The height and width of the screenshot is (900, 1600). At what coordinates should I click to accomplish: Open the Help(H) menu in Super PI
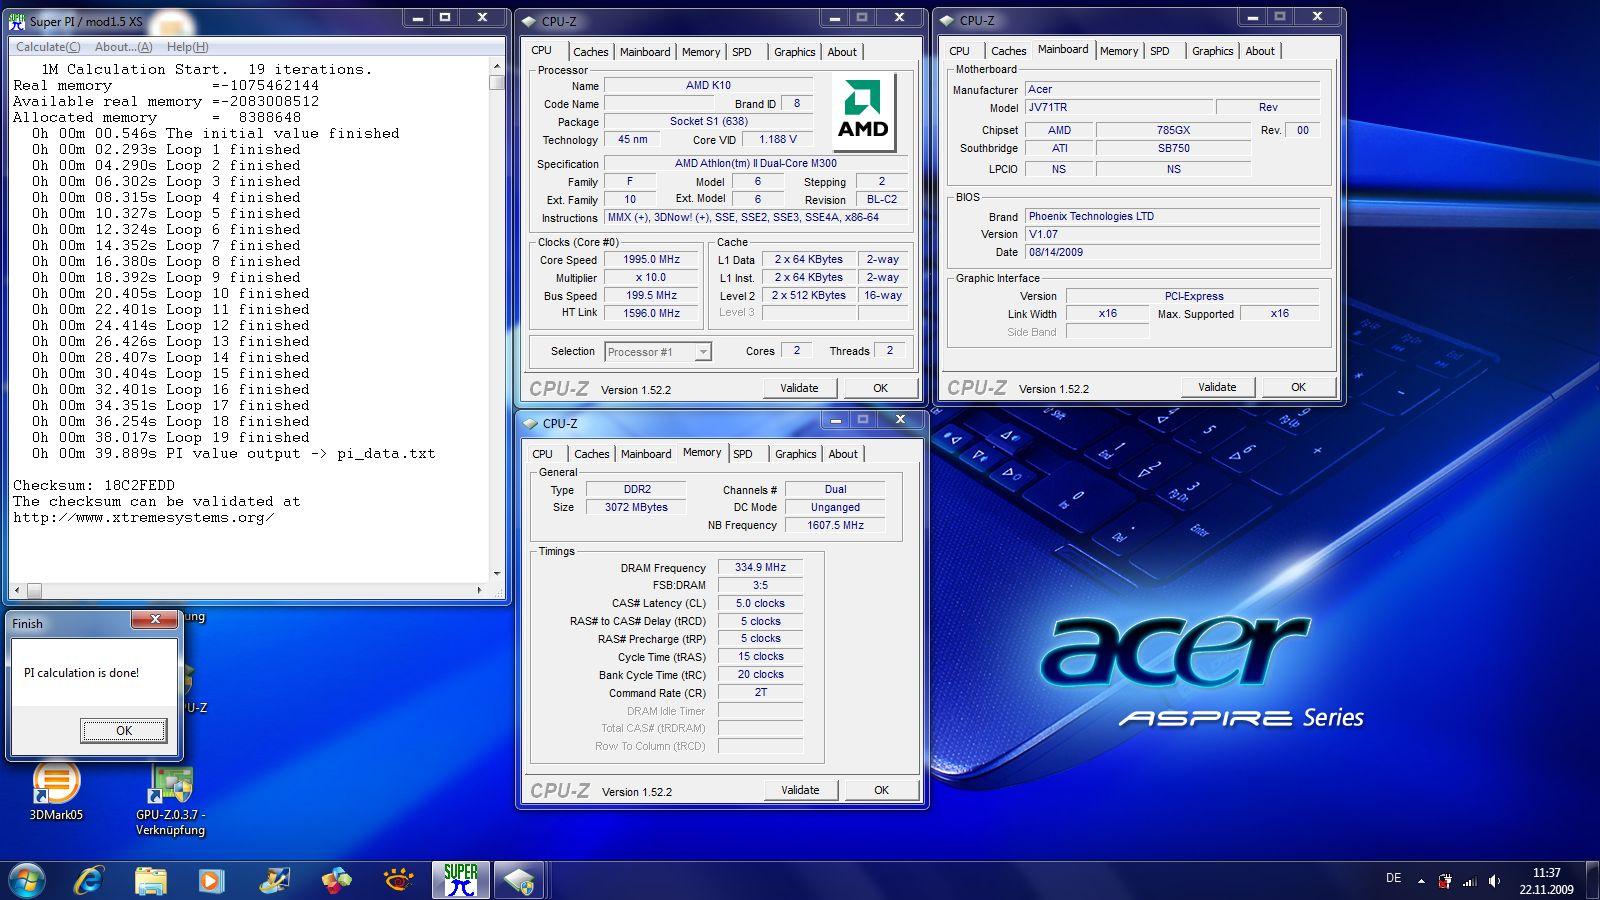(x=187, y=47)
